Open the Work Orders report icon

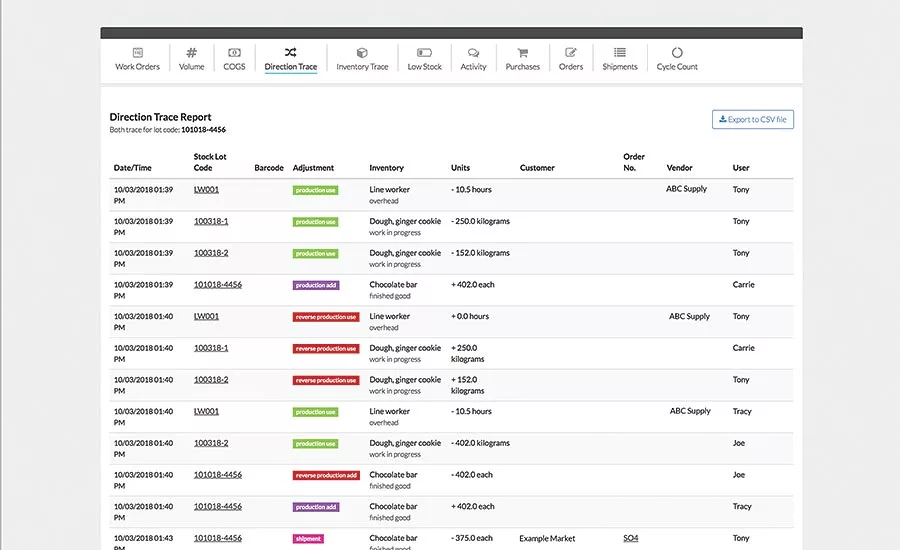point(138,53)
